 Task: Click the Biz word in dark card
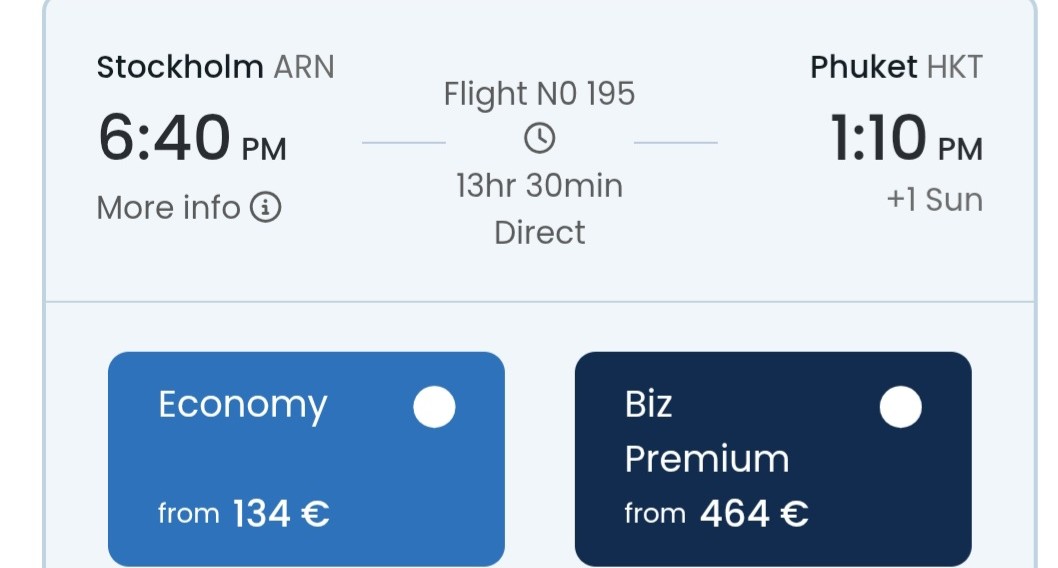(x=648, y=405)
